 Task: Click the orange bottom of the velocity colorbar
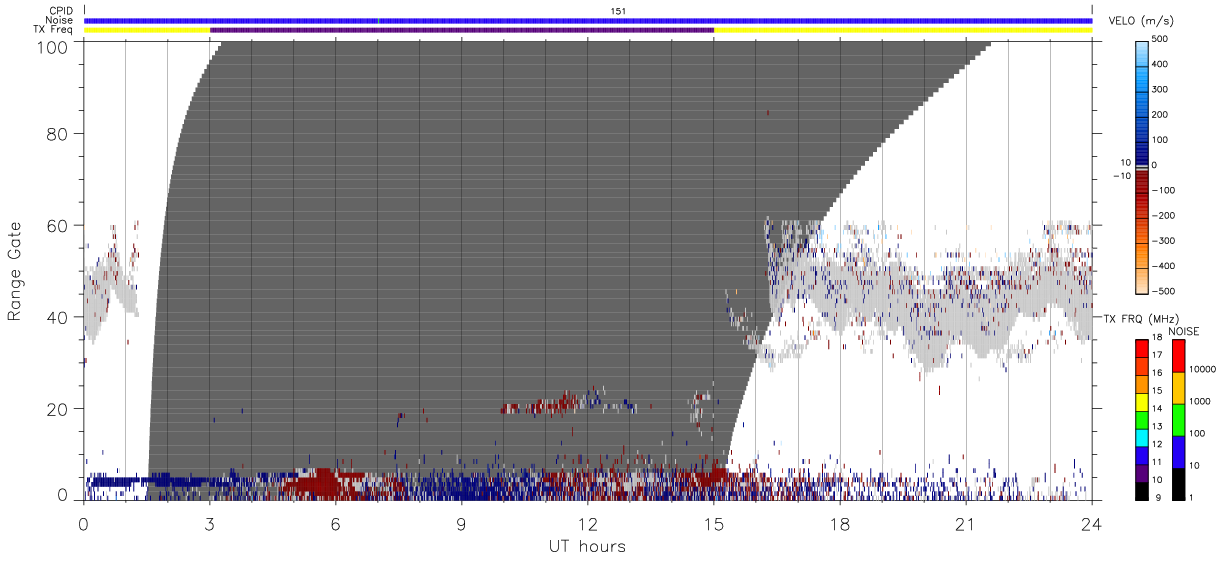1143,280
